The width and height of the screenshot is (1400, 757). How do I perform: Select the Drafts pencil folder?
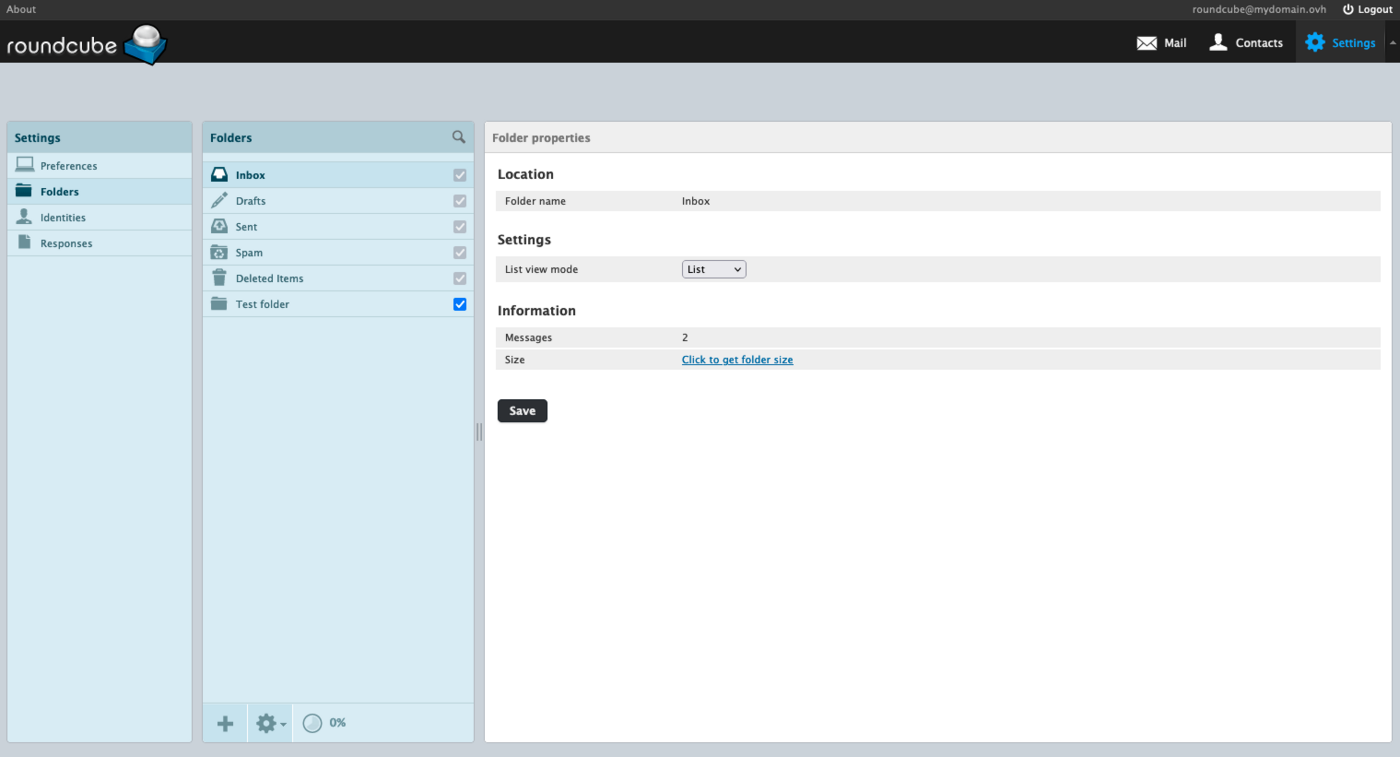[x=250, y=201]
